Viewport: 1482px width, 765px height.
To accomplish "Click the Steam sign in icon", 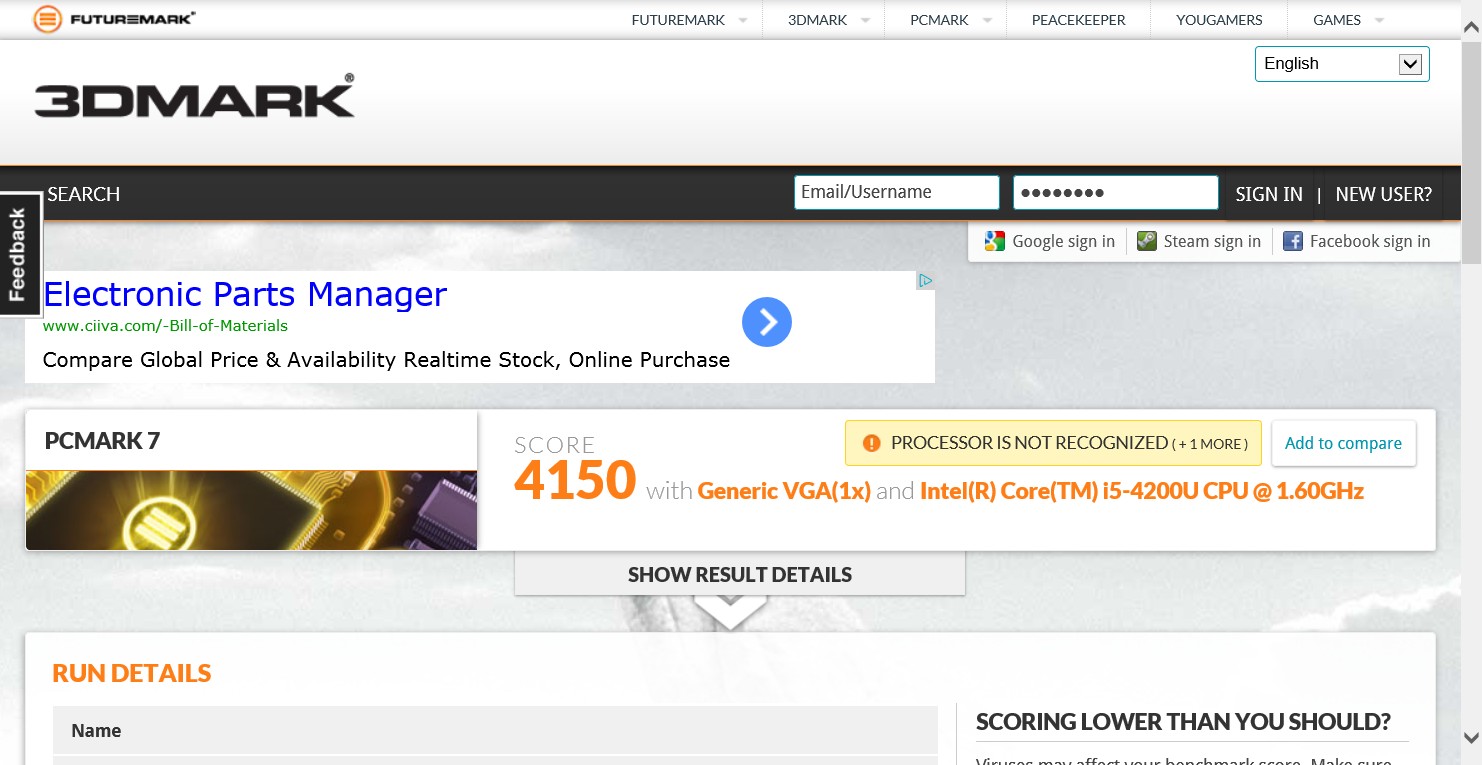I will coord(1146,241).
